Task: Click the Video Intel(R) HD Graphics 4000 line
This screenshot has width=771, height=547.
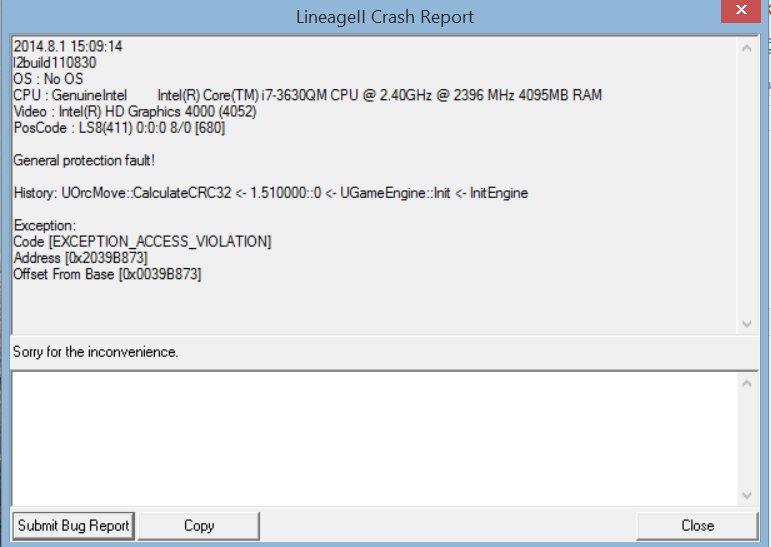Action: pyautogui.click(x=135, y=112)
